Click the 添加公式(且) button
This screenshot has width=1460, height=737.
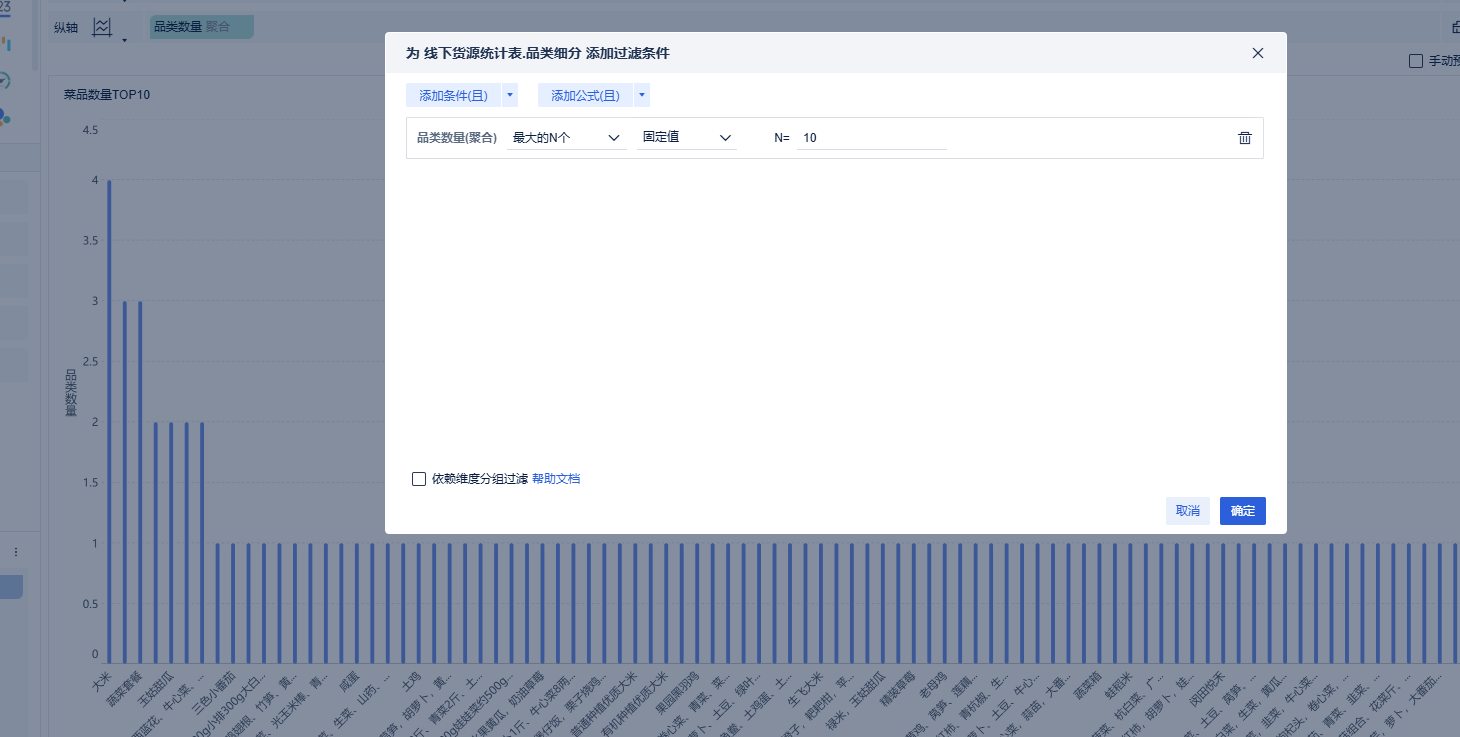coord(585,96)
